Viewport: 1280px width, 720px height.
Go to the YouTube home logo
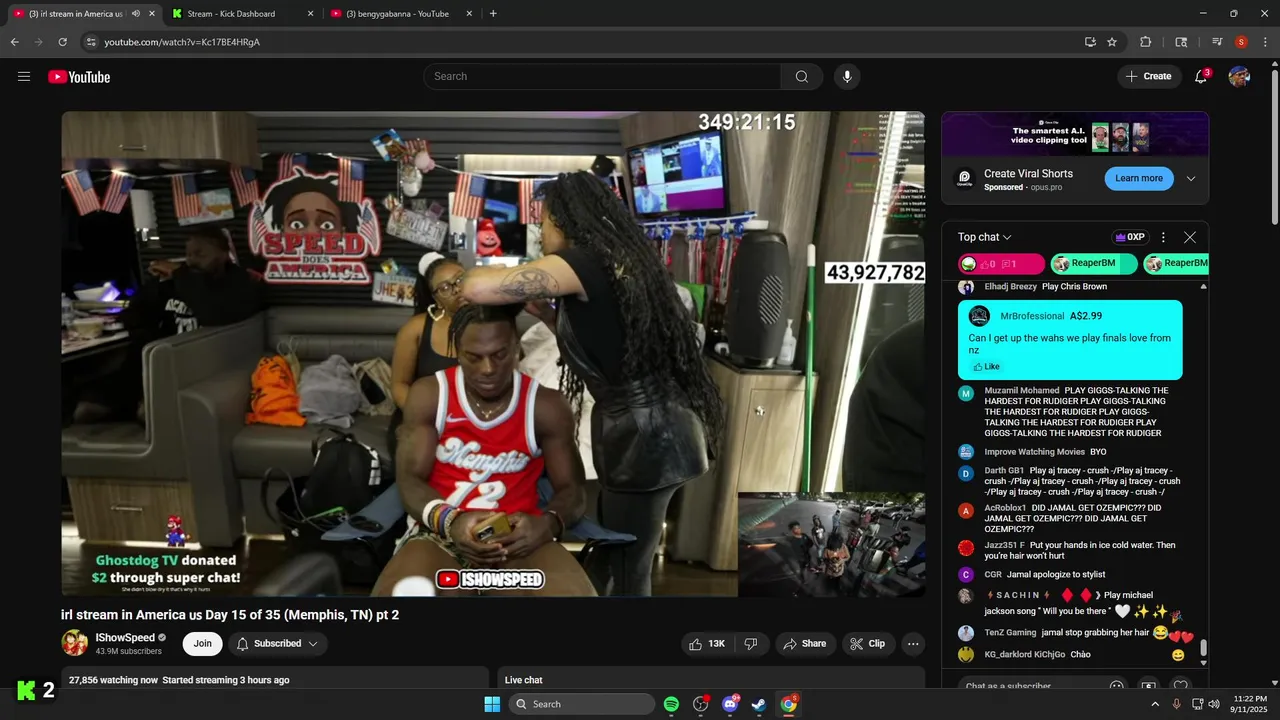pos(79,77)
